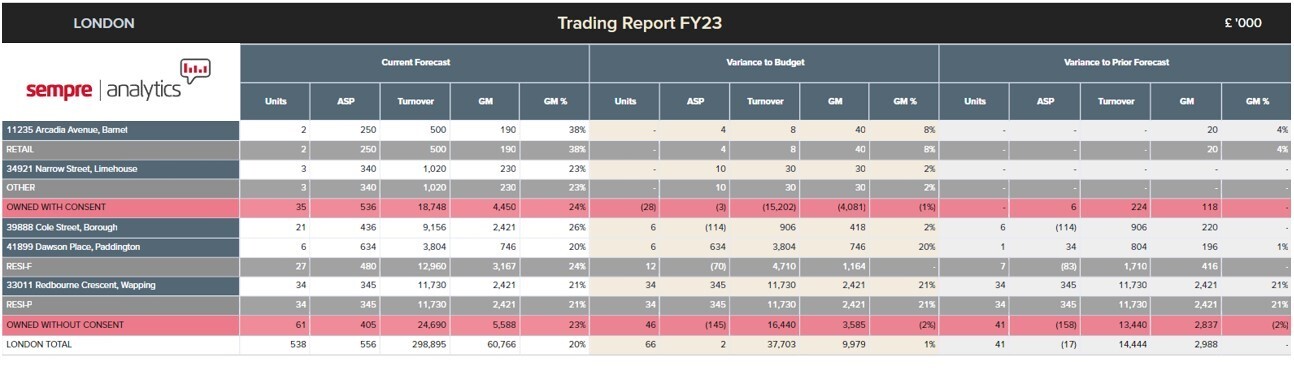The width and height of the screenshot is (1294, 377).
Task: Click the Turnover header under Current Forecast
Action: pyautogui.click(x=415, y=101)
